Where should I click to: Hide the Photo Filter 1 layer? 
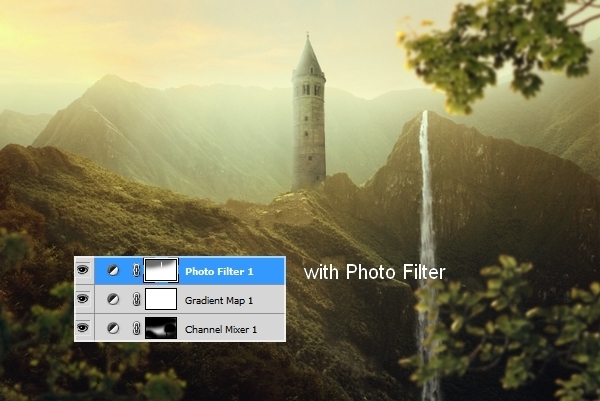click(x=83, y=270)
